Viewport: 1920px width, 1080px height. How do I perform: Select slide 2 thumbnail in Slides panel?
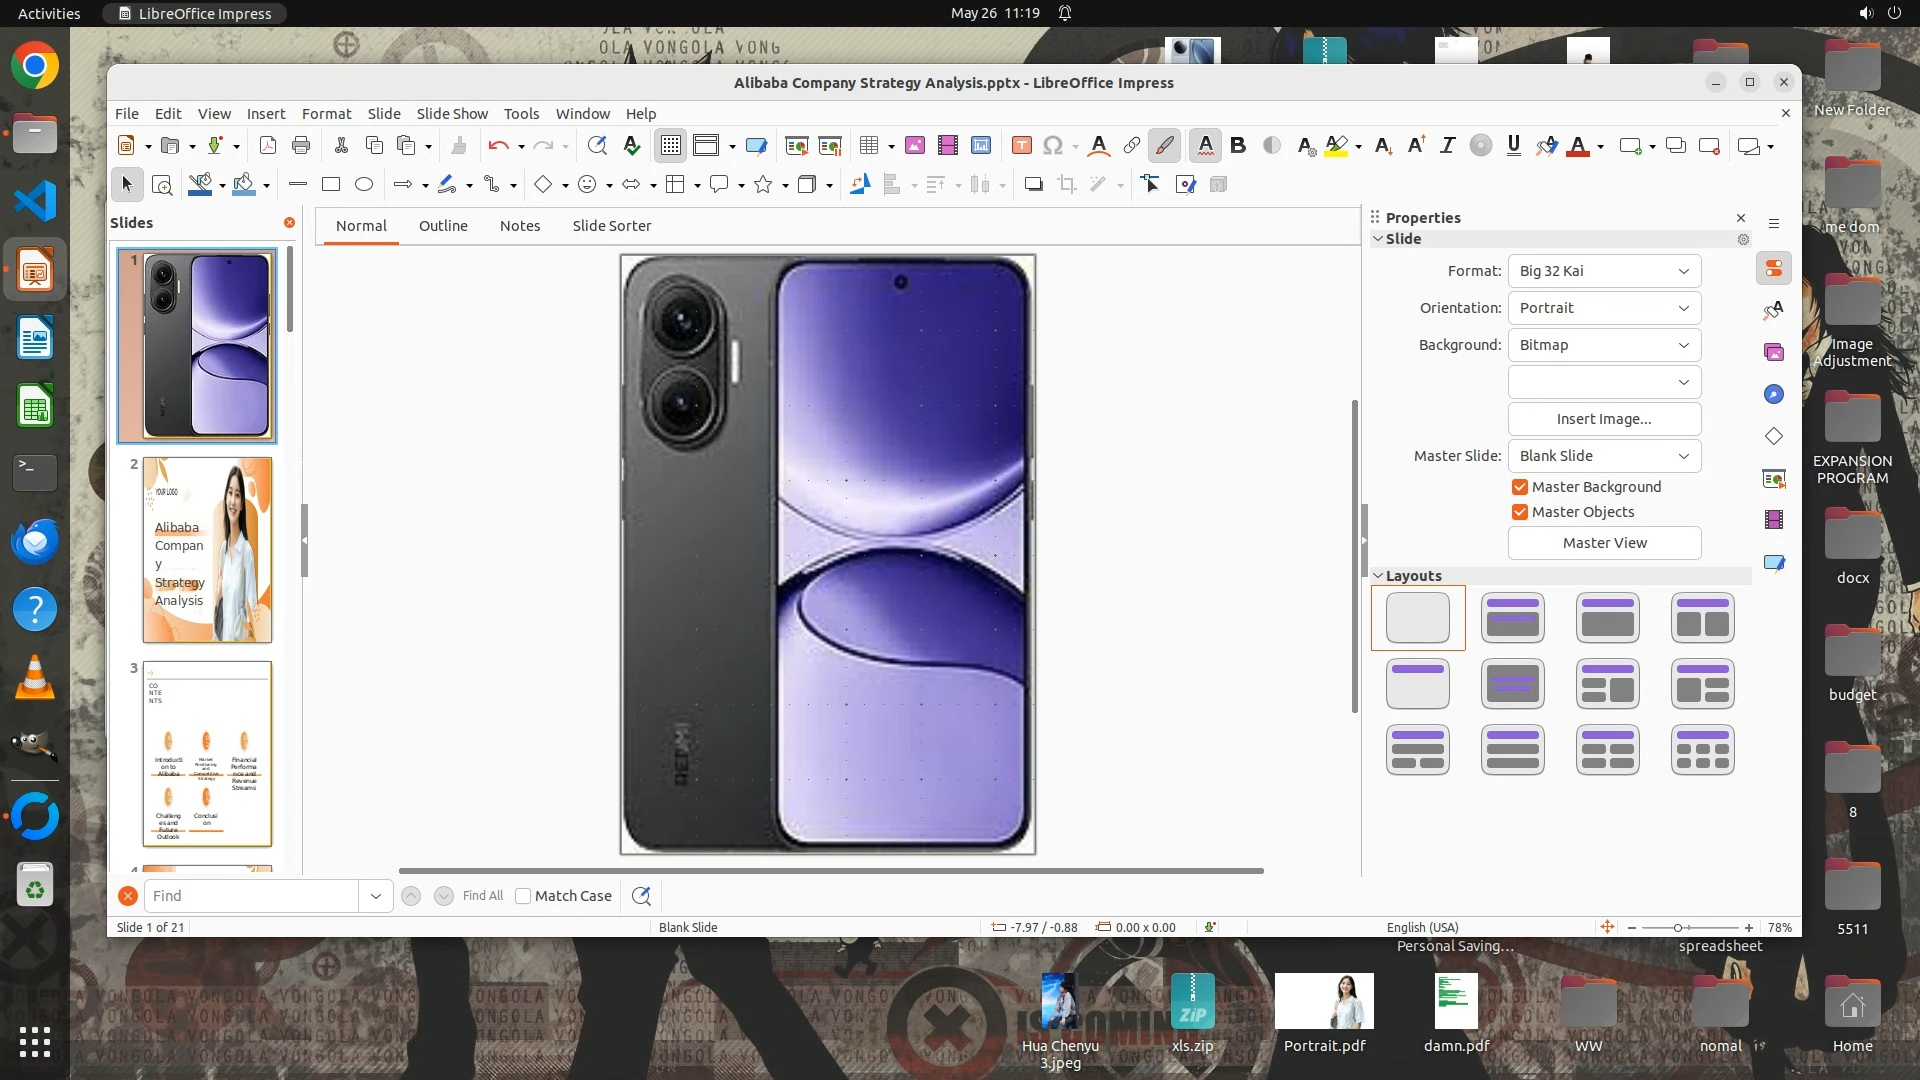(207, 550)
